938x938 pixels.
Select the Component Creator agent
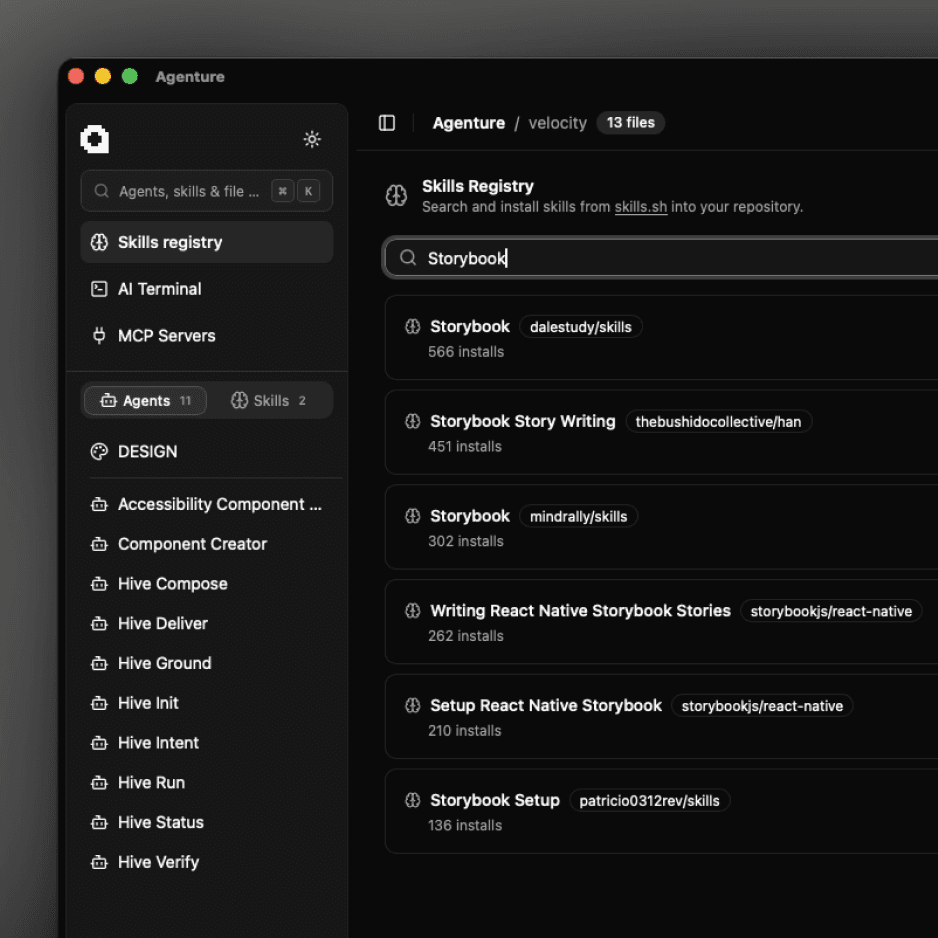pos(206,544)
